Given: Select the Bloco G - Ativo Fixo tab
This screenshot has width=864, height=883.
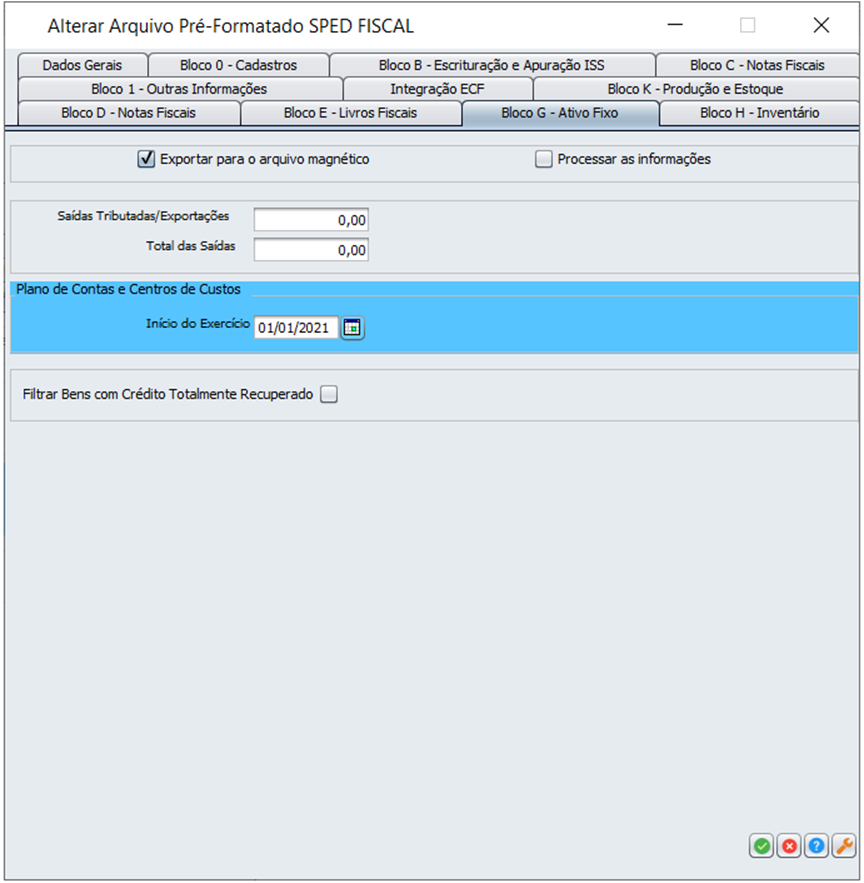Looking at the screenshot, I should point(560,113).
